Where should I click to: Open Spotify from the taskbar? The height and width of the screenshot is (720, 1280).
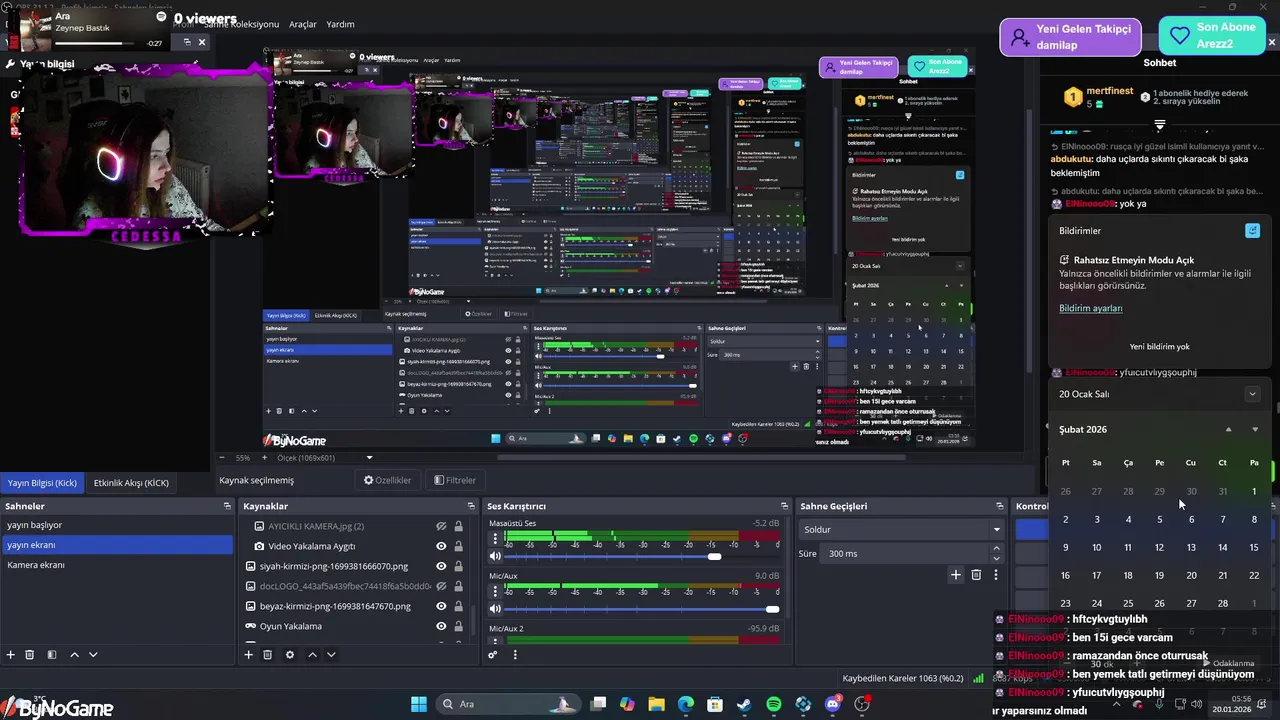click(773, 704)
